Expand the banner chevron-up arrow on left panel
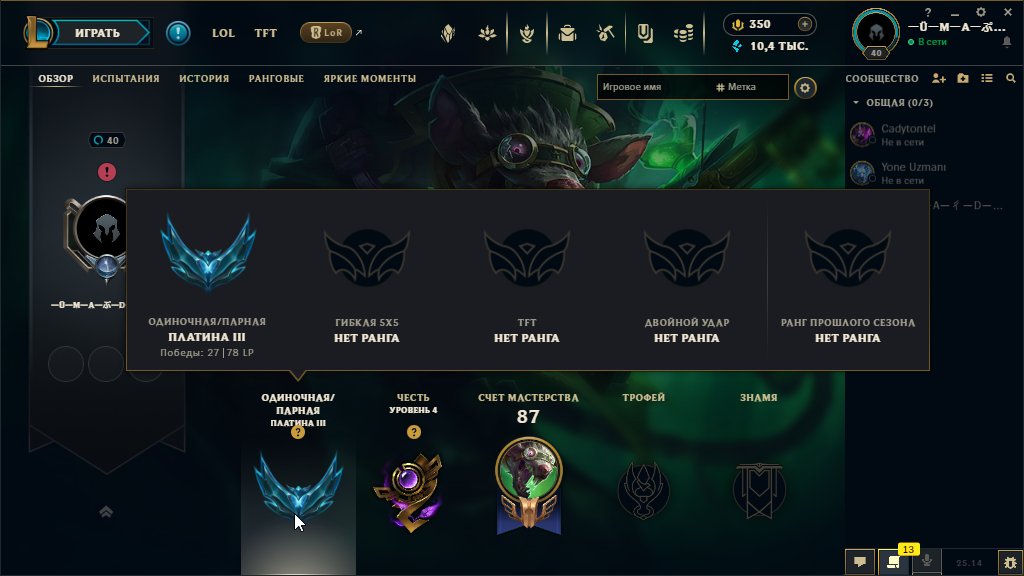The image size is (1024, 576). click(106, 512)
